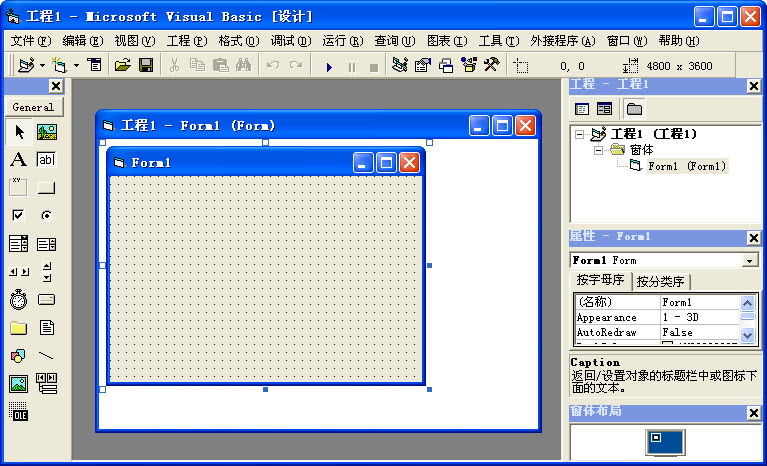This screenshot has height=466, width=767.
Task: Click the General toolbox tab button
Action: (33, 107)
